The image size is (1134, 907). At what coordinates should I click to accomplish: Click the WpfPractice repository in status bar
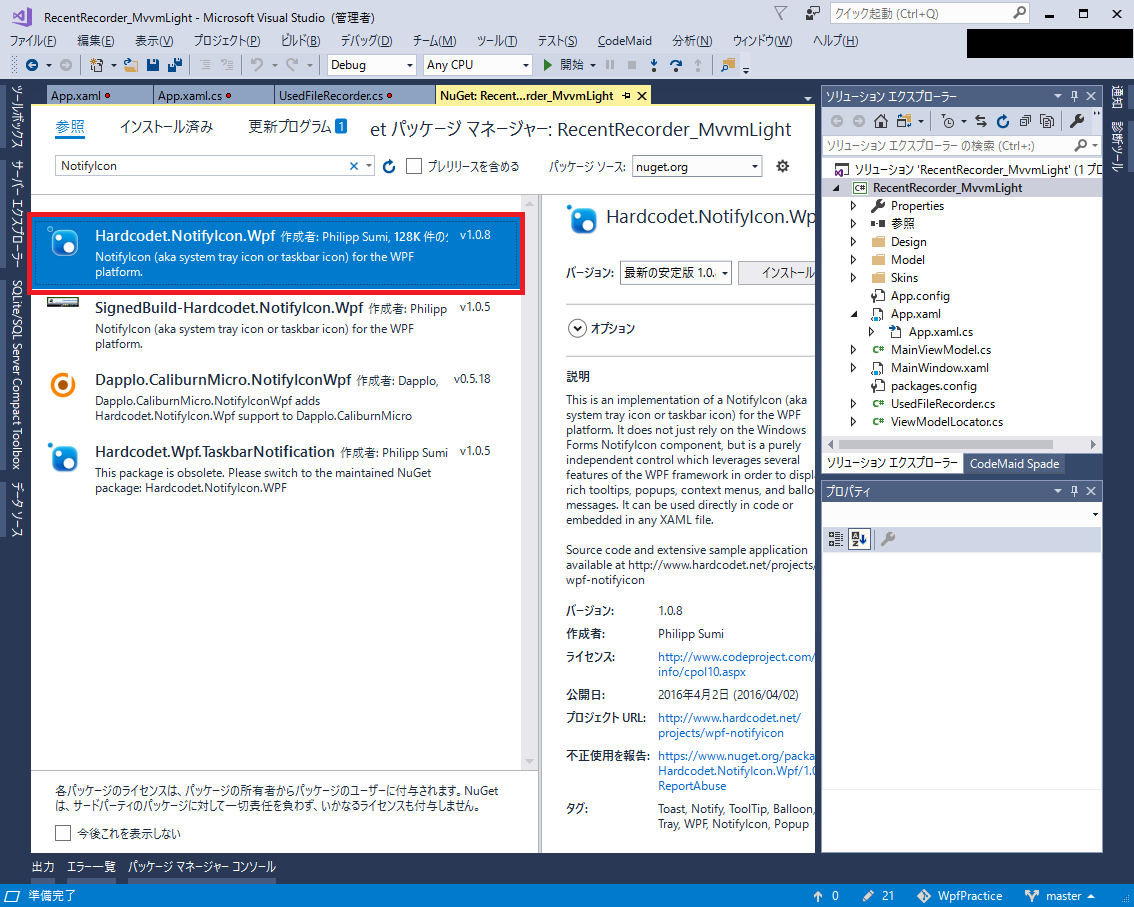[960, 896]
